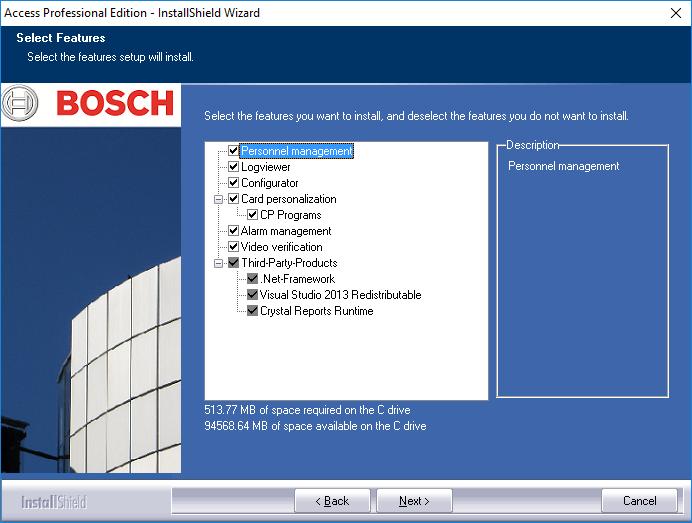Viewport: 692px width, 523px height.
Task: Select the Card personalization label
Action: (289, 199)
